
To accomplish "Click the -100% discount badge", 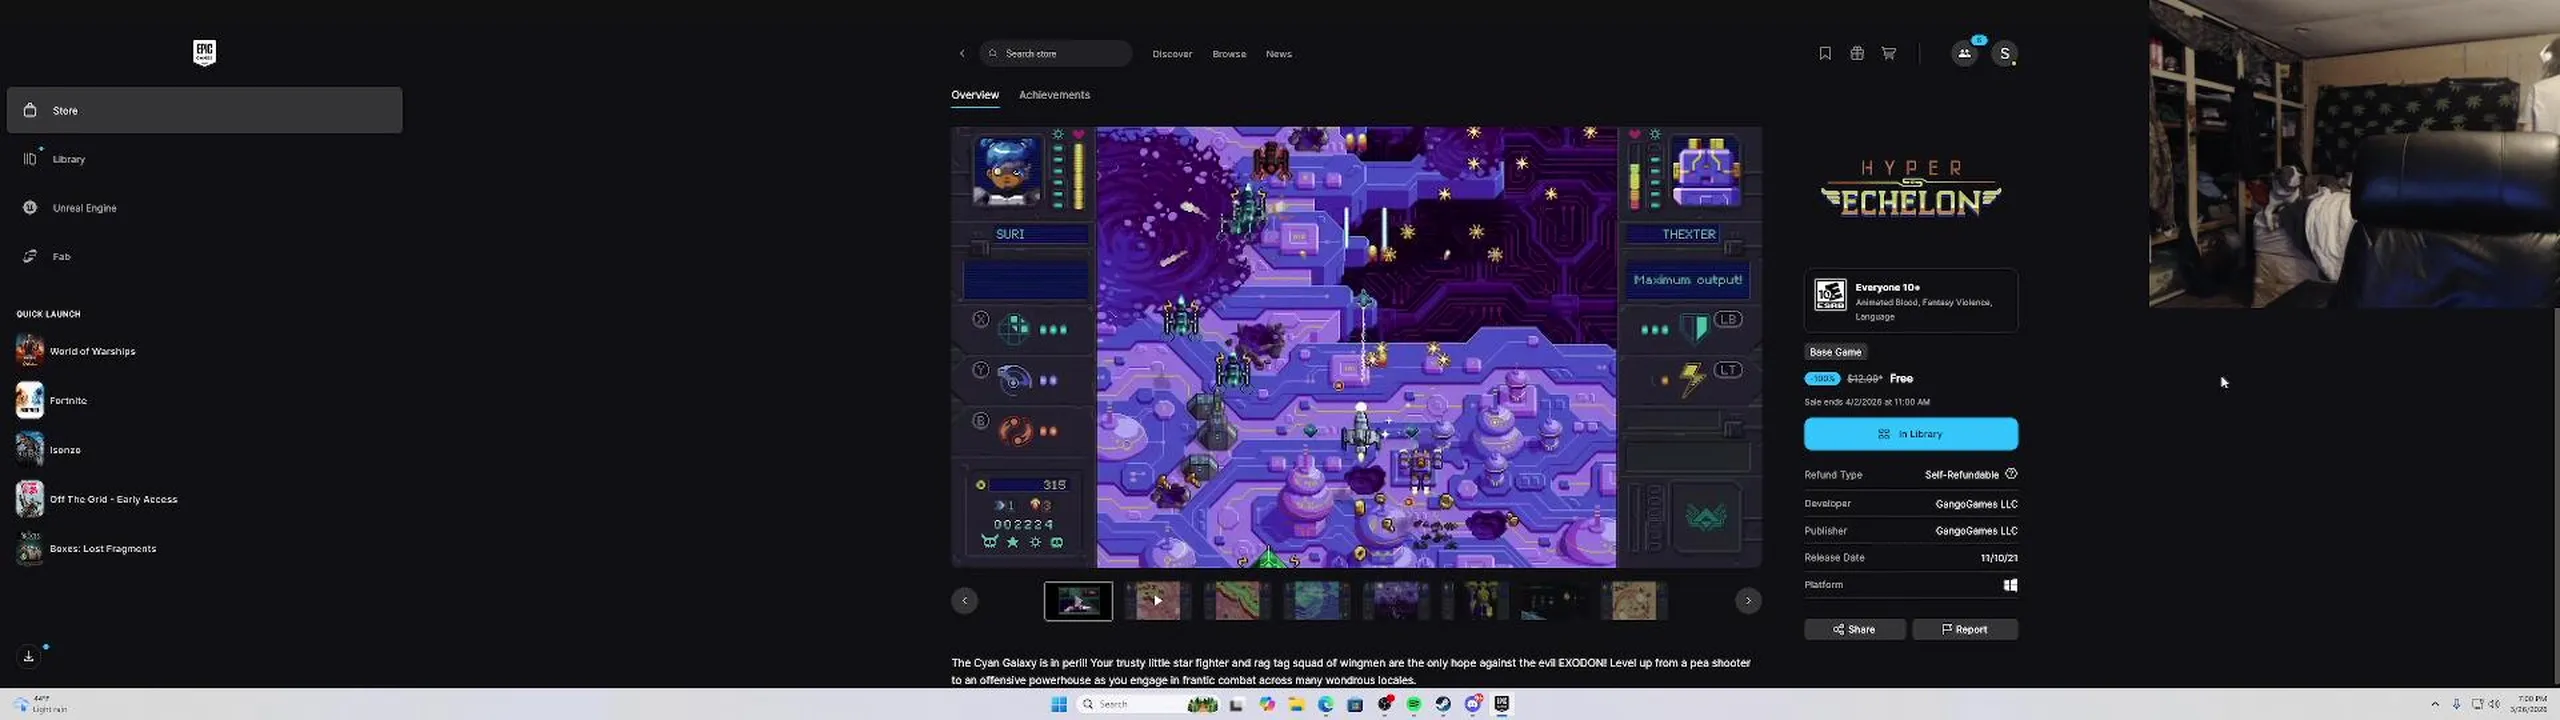I will click(1822, 379).
